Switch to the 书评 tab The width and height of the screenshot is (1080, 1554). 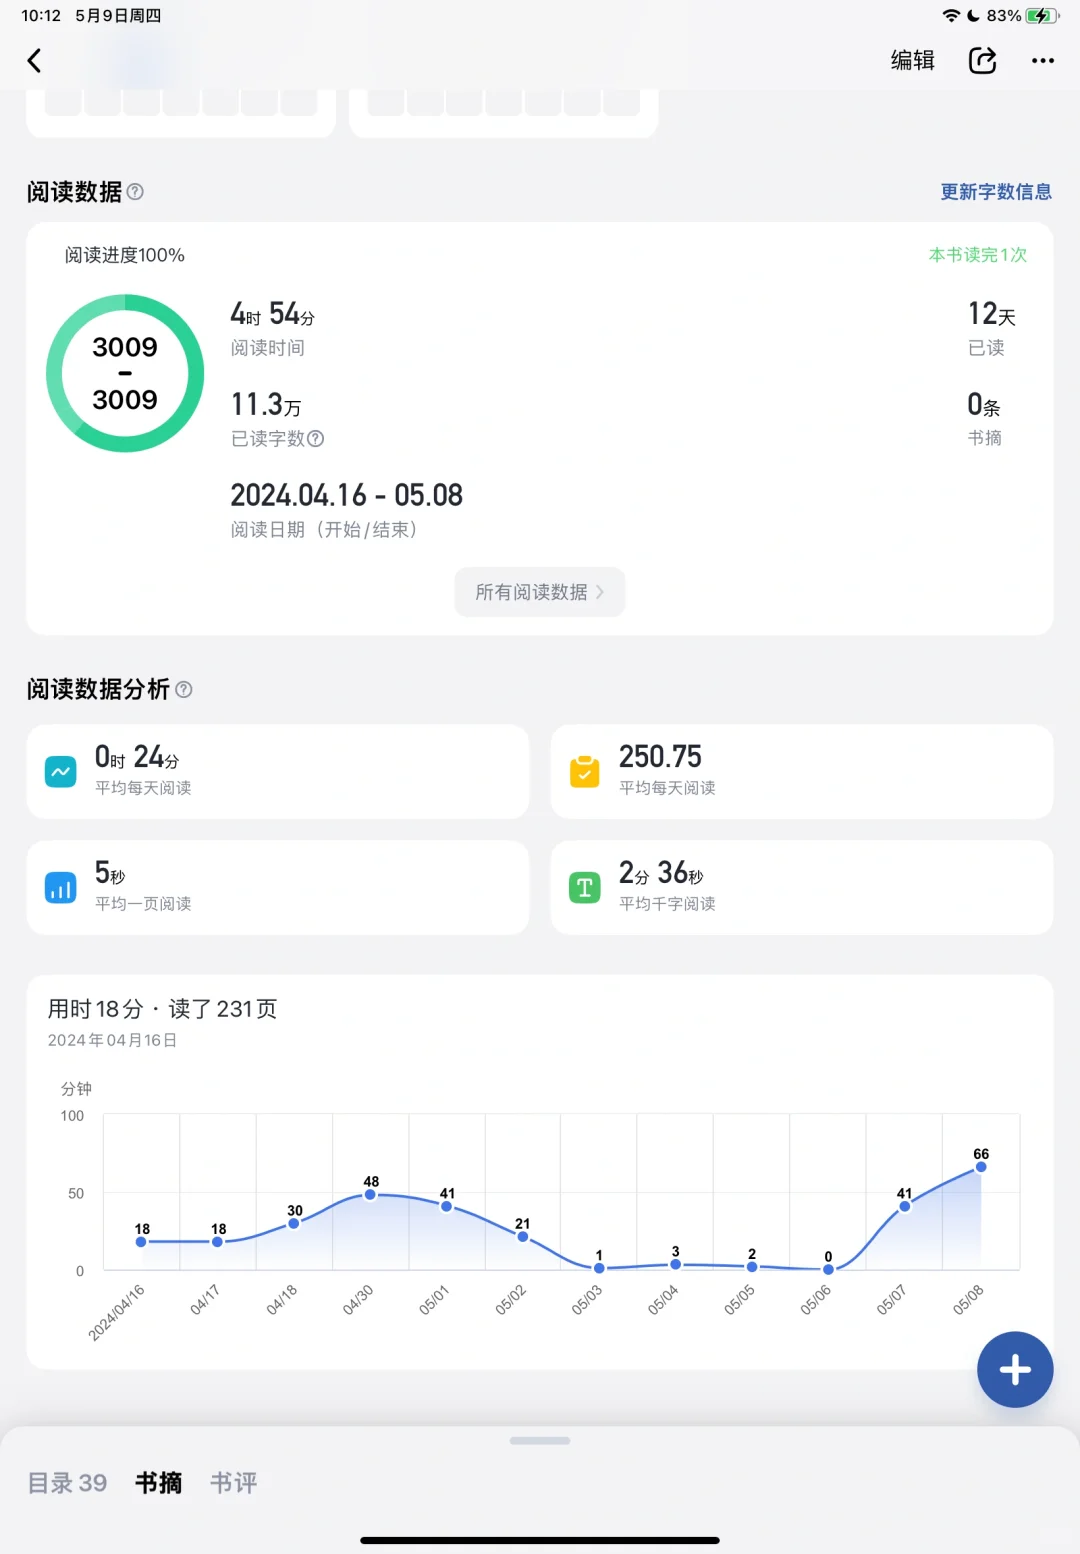tap(234, 1483)
